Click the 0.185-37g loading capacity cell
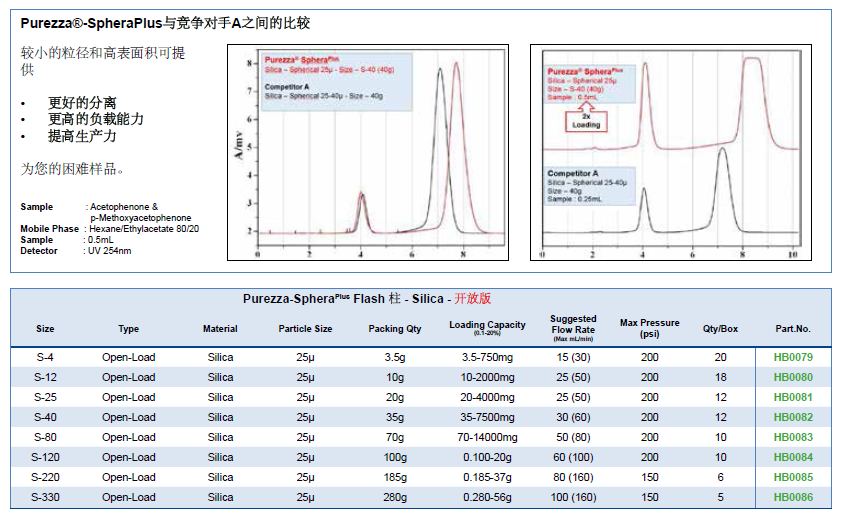This screenshot has width=841, height=520. [x=487, y=477]
